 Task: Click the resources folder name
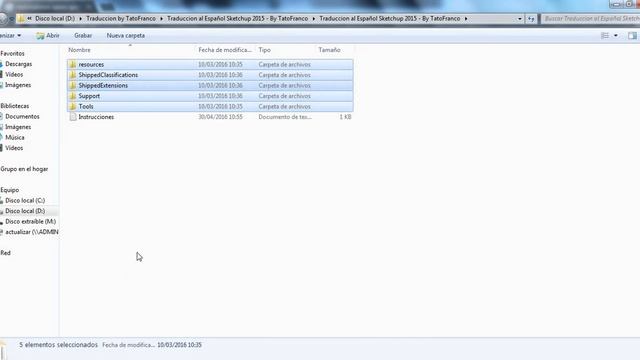coord(91,64)
